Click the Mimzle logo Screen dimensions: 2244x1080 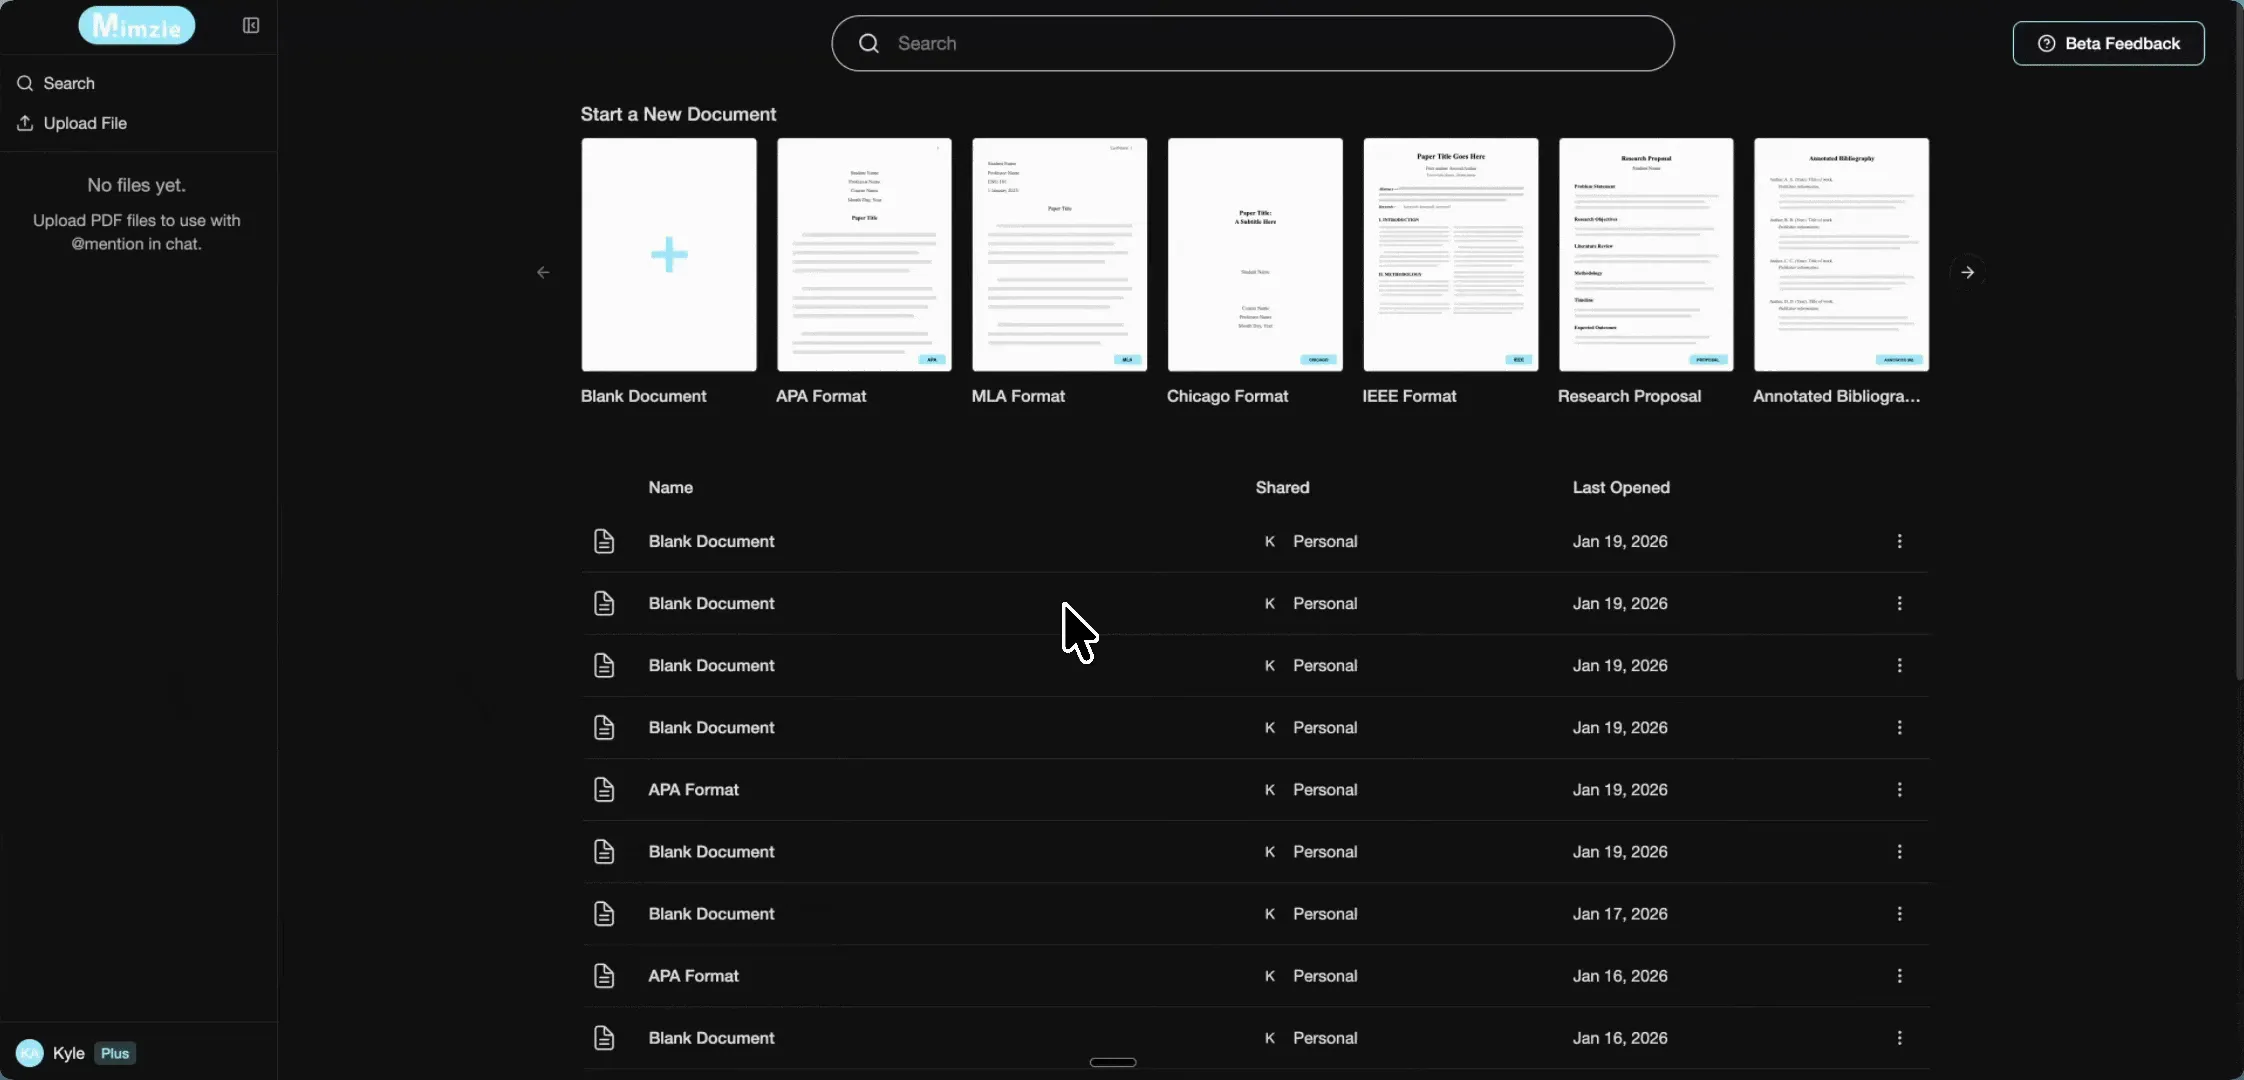(137, 26)
